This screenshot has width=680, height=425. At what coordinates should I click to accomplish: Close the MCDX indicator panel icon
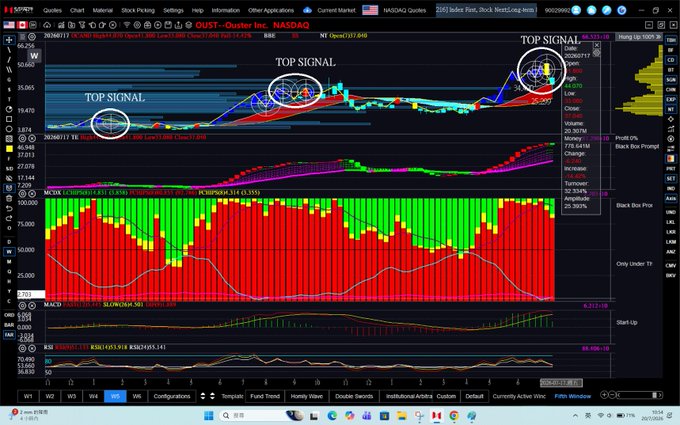[32, 194]
